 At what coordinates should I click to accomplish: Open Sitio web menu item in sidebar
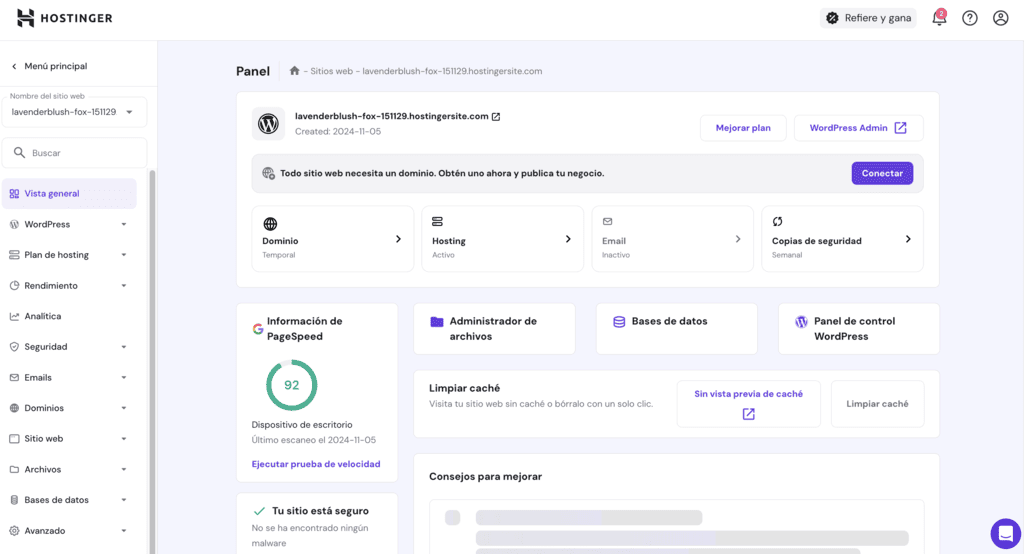pyautogui.click(x=69, y=438)
